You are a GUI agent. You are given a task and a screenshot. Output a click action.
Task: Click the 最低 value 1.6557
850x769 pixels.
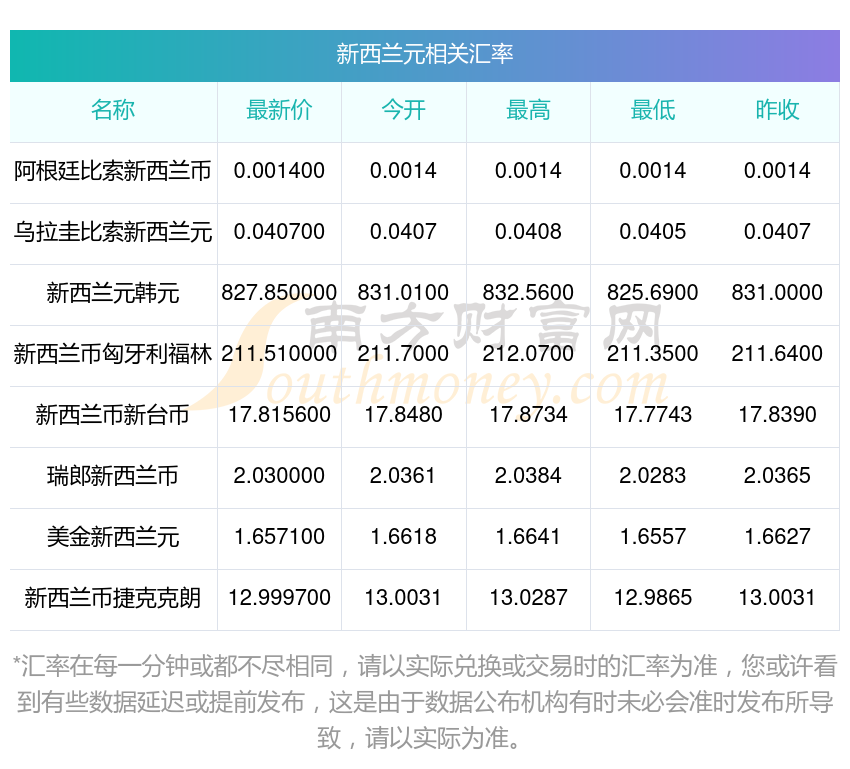click(653, 537)
